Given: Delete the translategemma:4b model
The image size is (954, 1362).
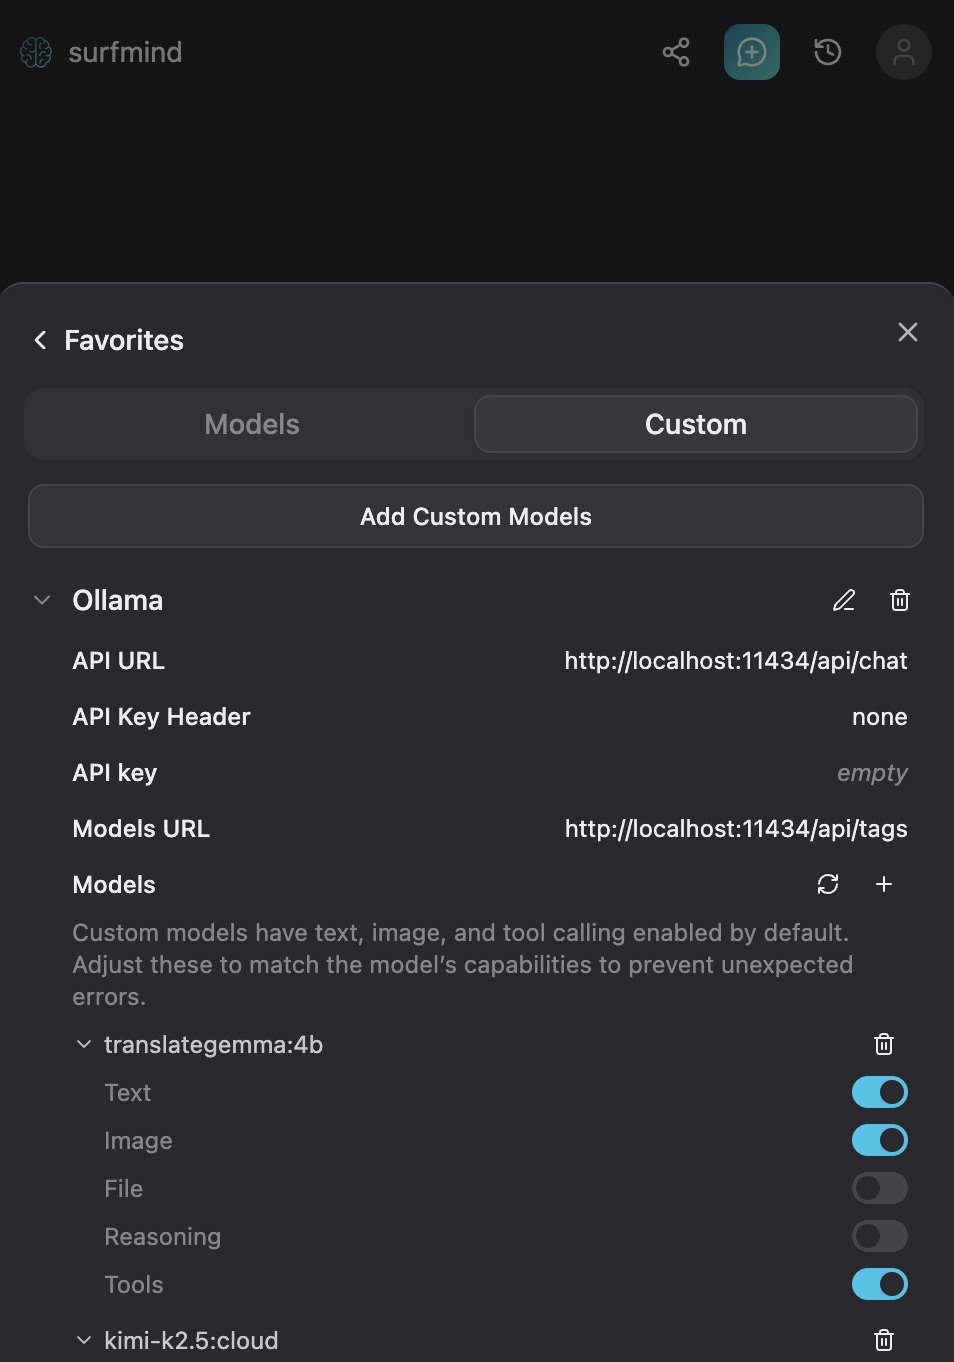Looking at the screenshot, I should (x=883, y=1044).
